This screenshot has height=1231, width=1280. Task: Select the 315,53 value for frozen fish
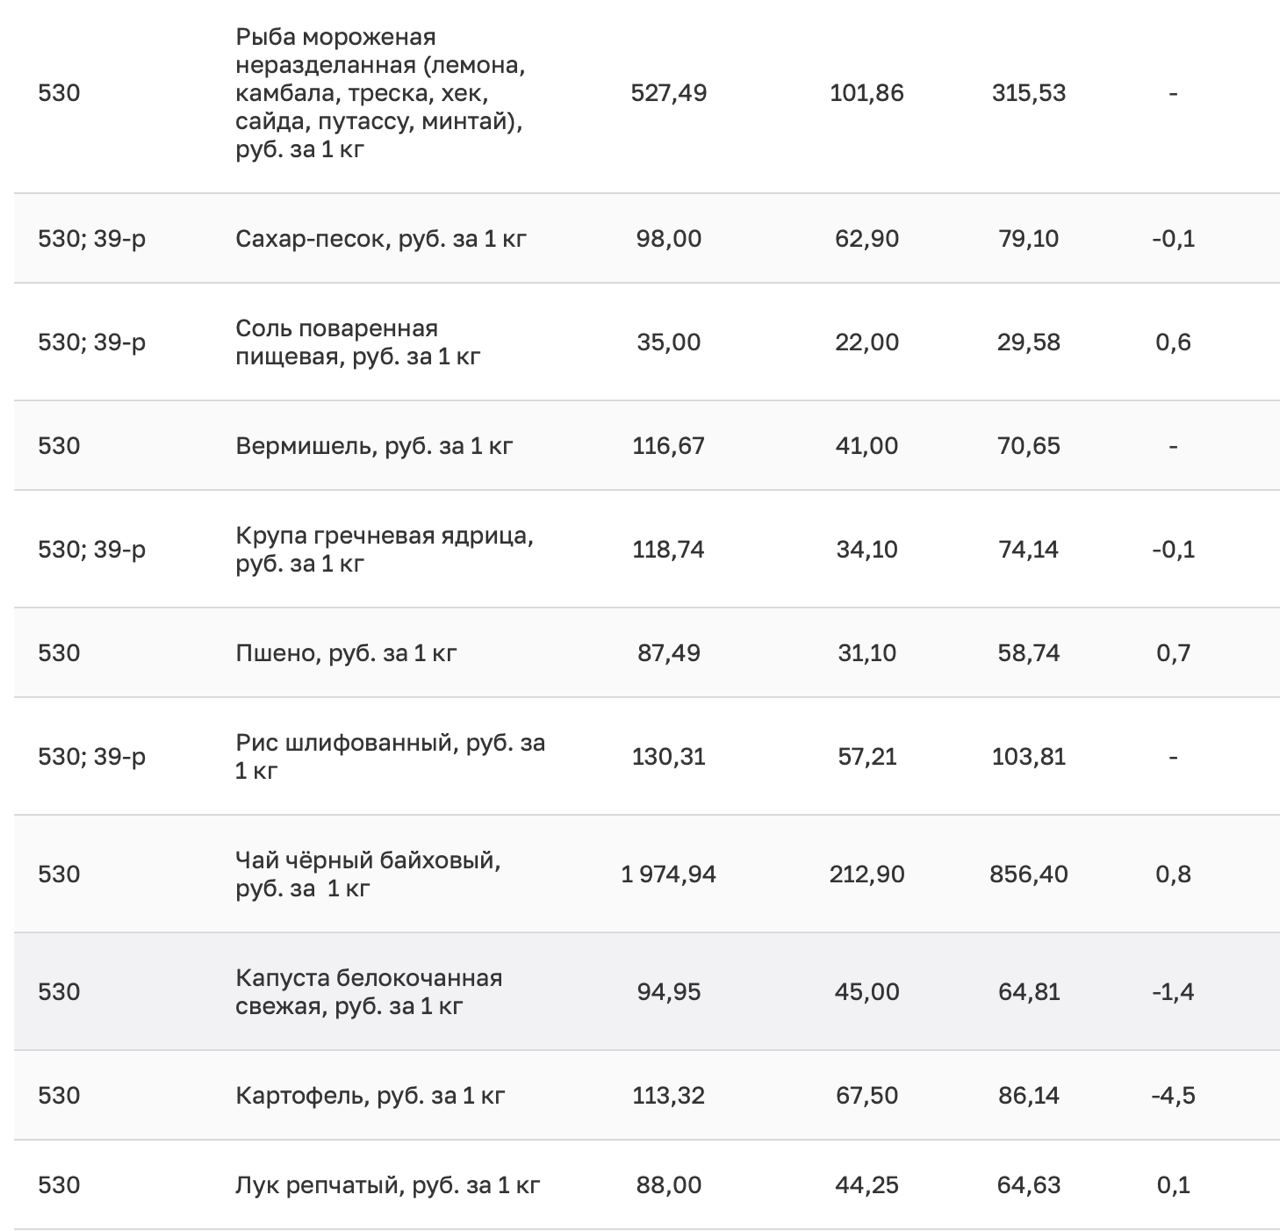tap(1028, 93)
